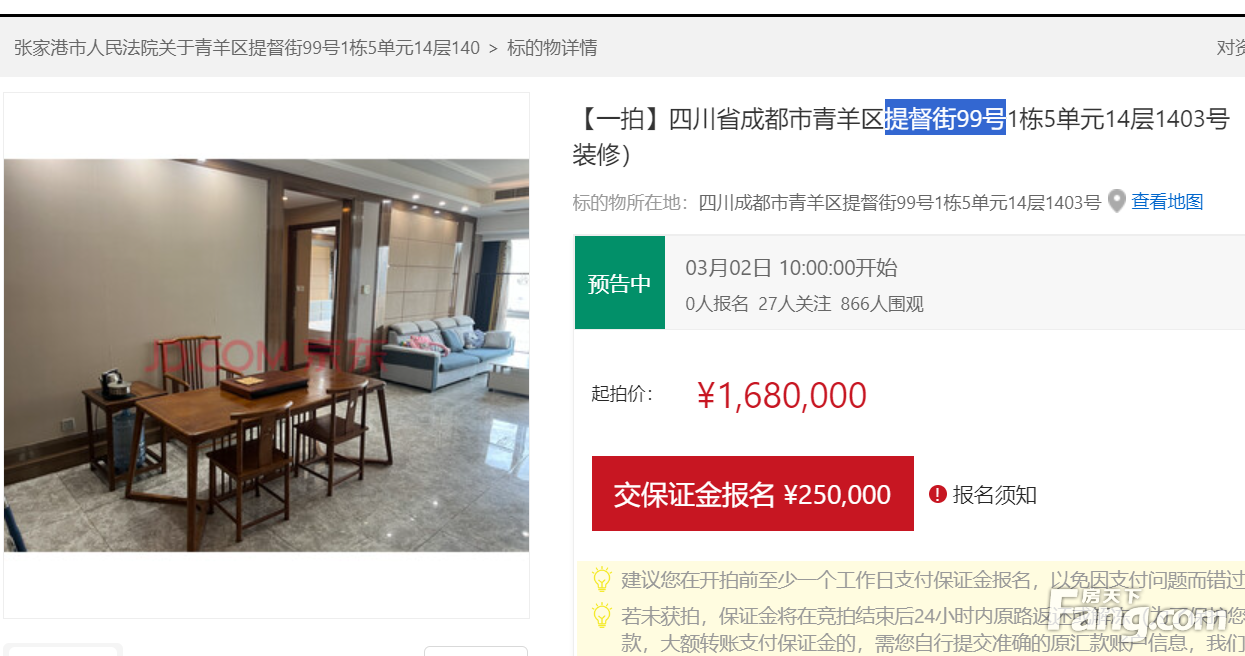Click the 交保证金报名 ¥250,000 button
This screenshot has width=1245, height=656.
tap(753, 494)
